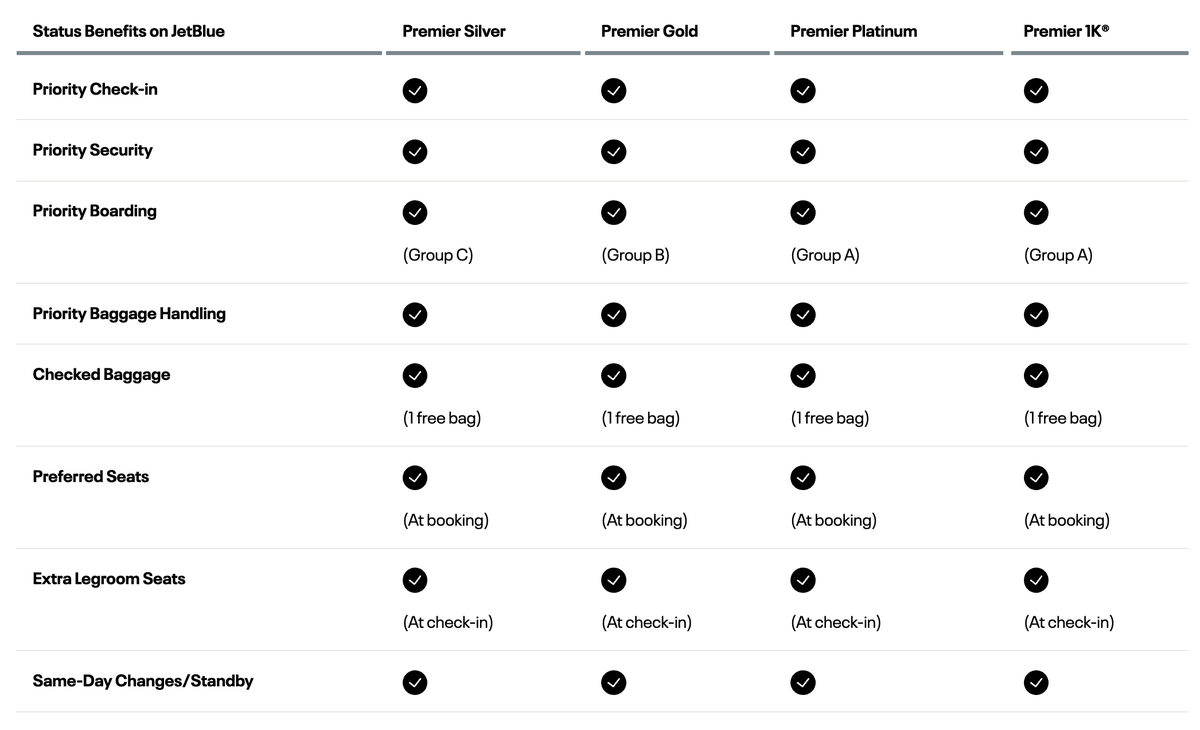
Task: Click Premier 1K Priority Check-in checkmark
Action: 1036,91
